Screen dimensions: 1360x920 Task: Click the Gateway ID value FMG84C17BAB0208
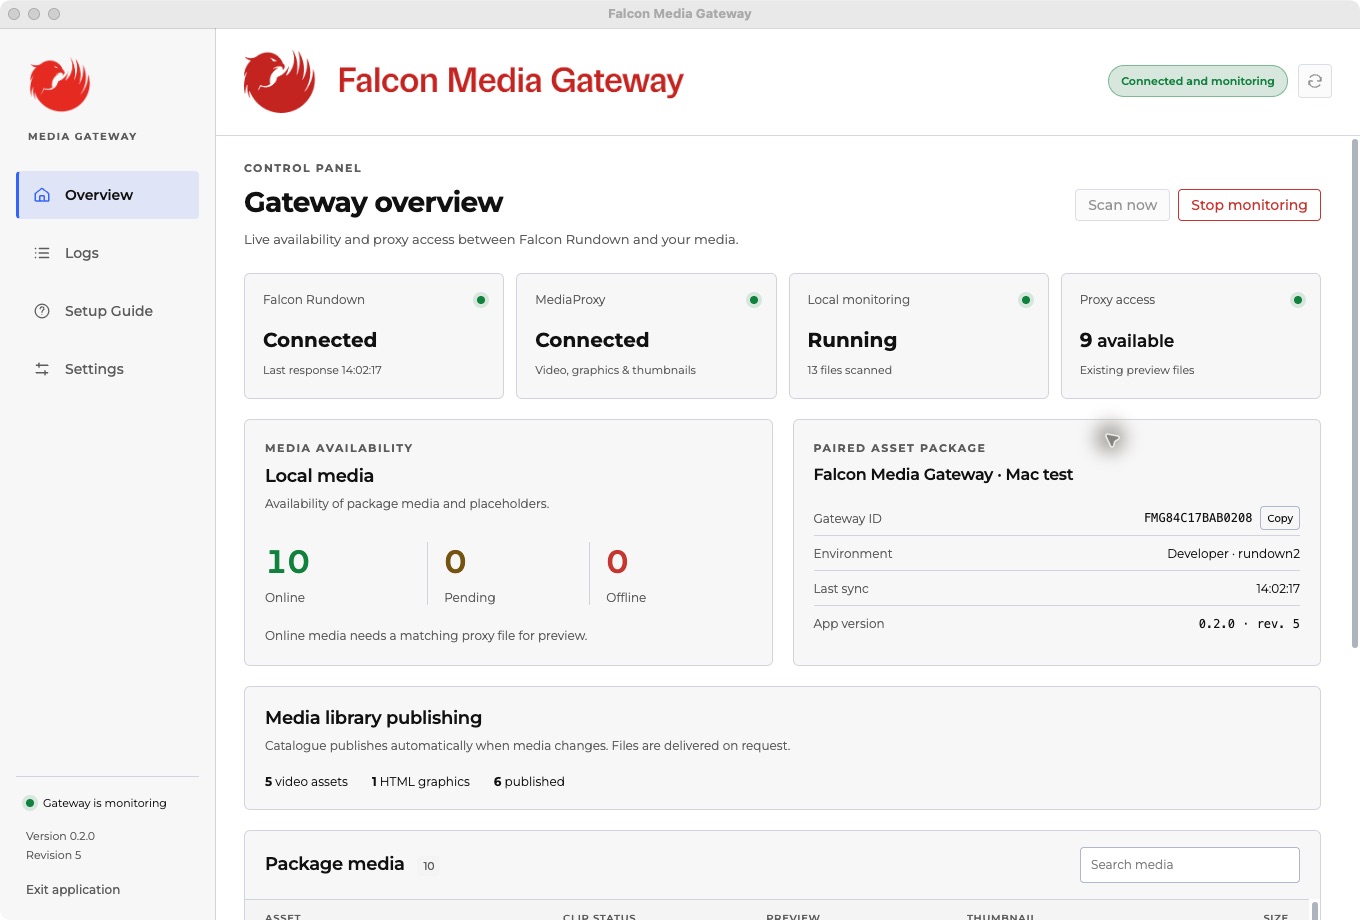[x=1198, y=518]
